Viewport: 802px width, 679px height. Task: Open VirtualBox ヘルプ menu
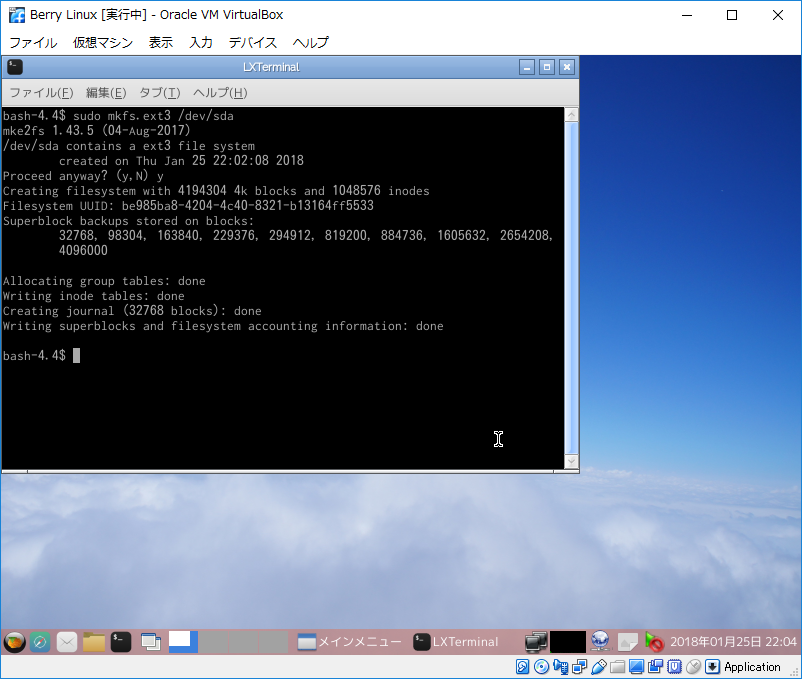coord(310,42)
